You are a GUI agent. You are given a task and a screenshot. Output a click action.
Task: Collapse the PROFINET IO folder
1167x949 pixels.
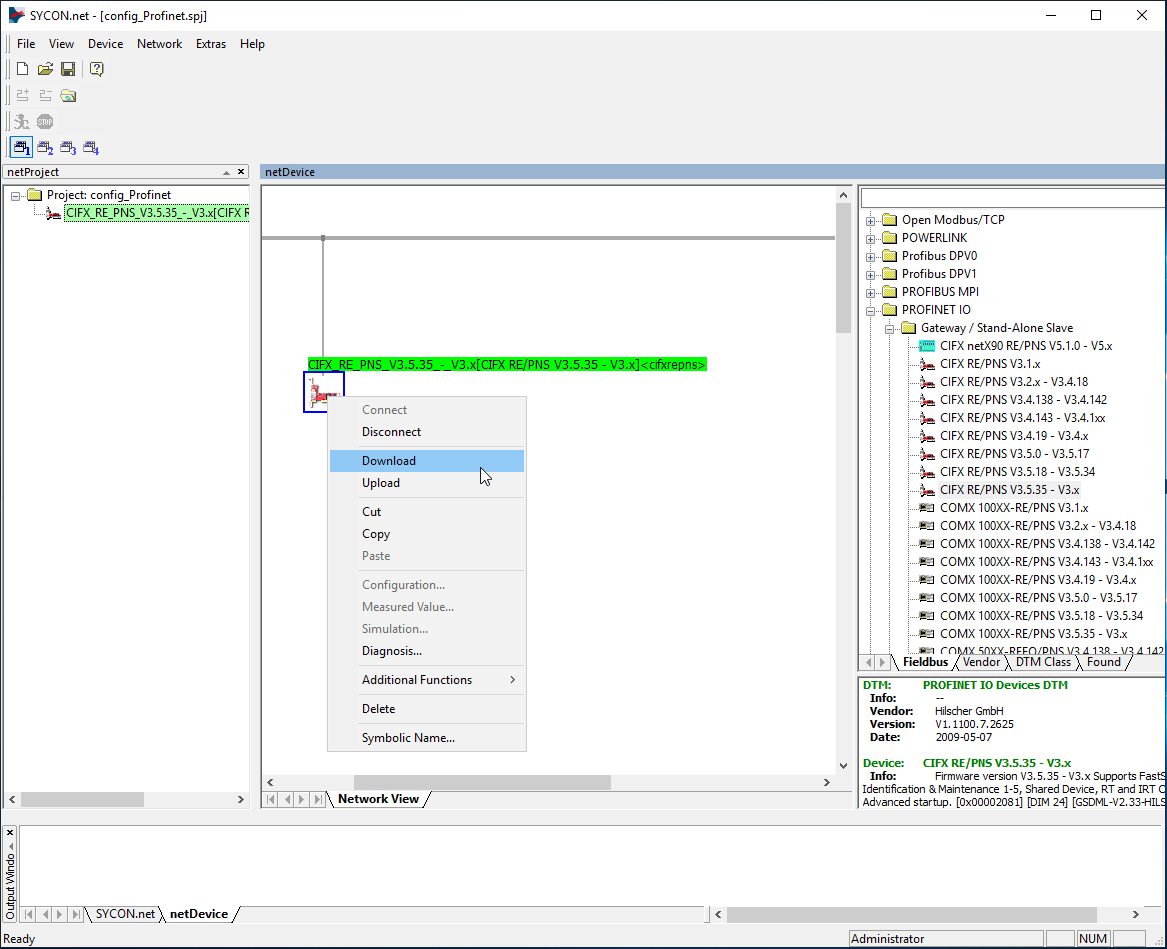point(871,310)
